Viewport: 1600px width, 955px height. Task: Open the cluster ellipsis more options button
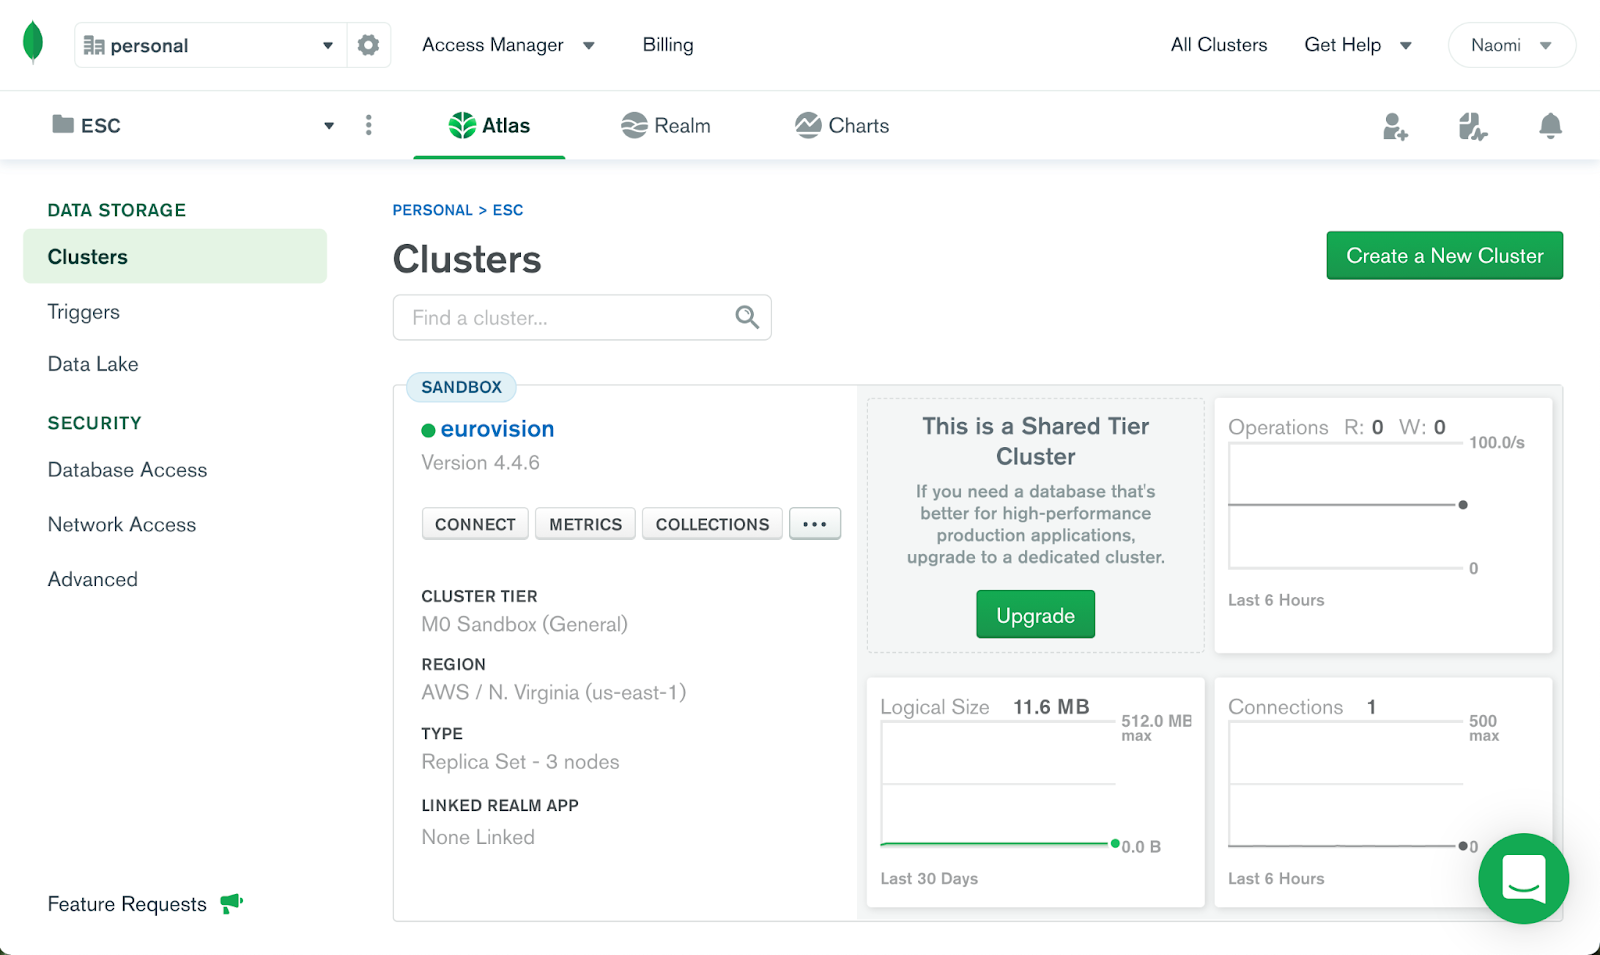pos(815,524)
